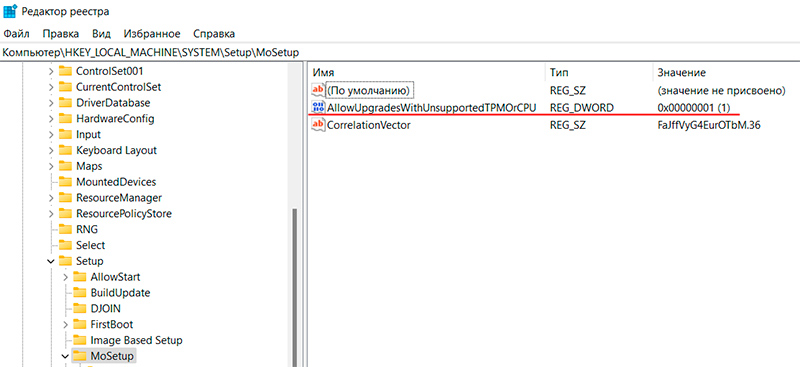Click the registry path address bar

point(400,52)
